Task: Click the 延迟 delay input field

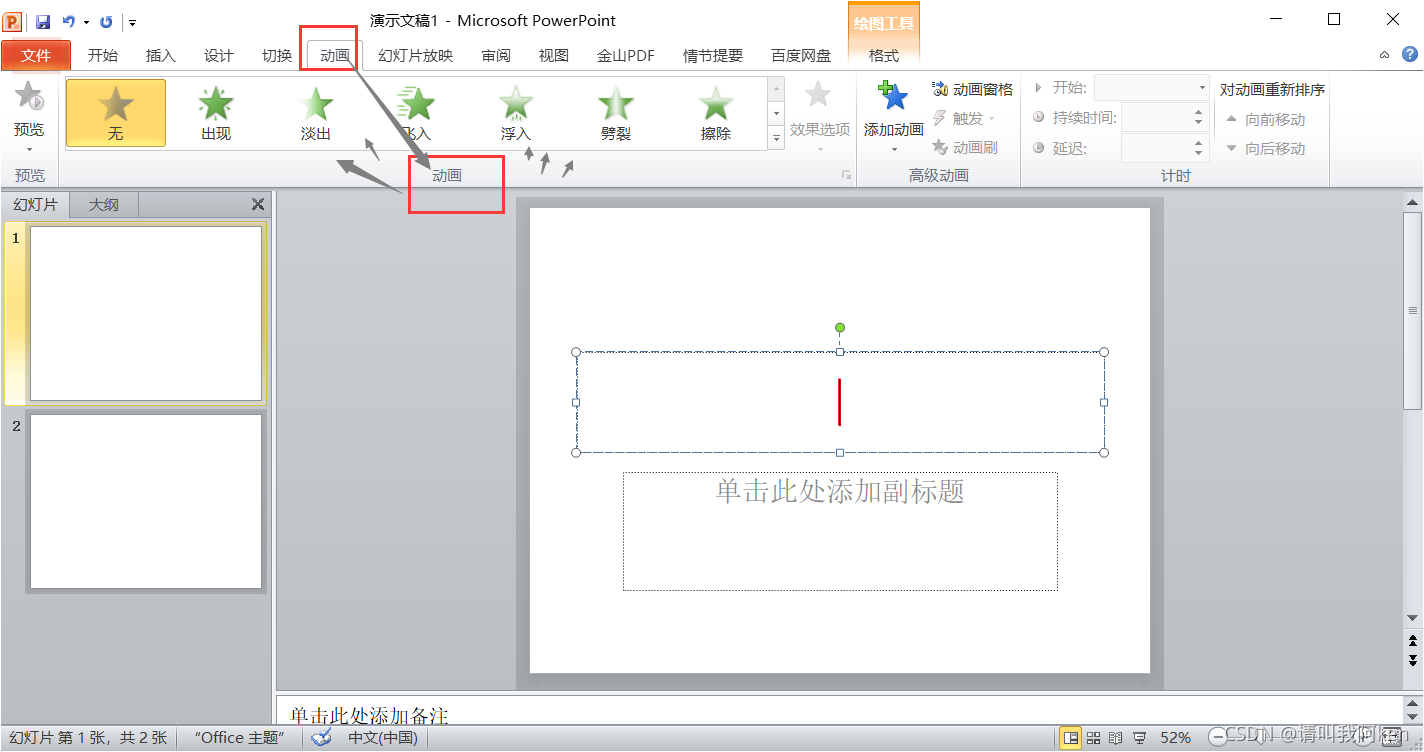Action: click(x=1157, y=148)
